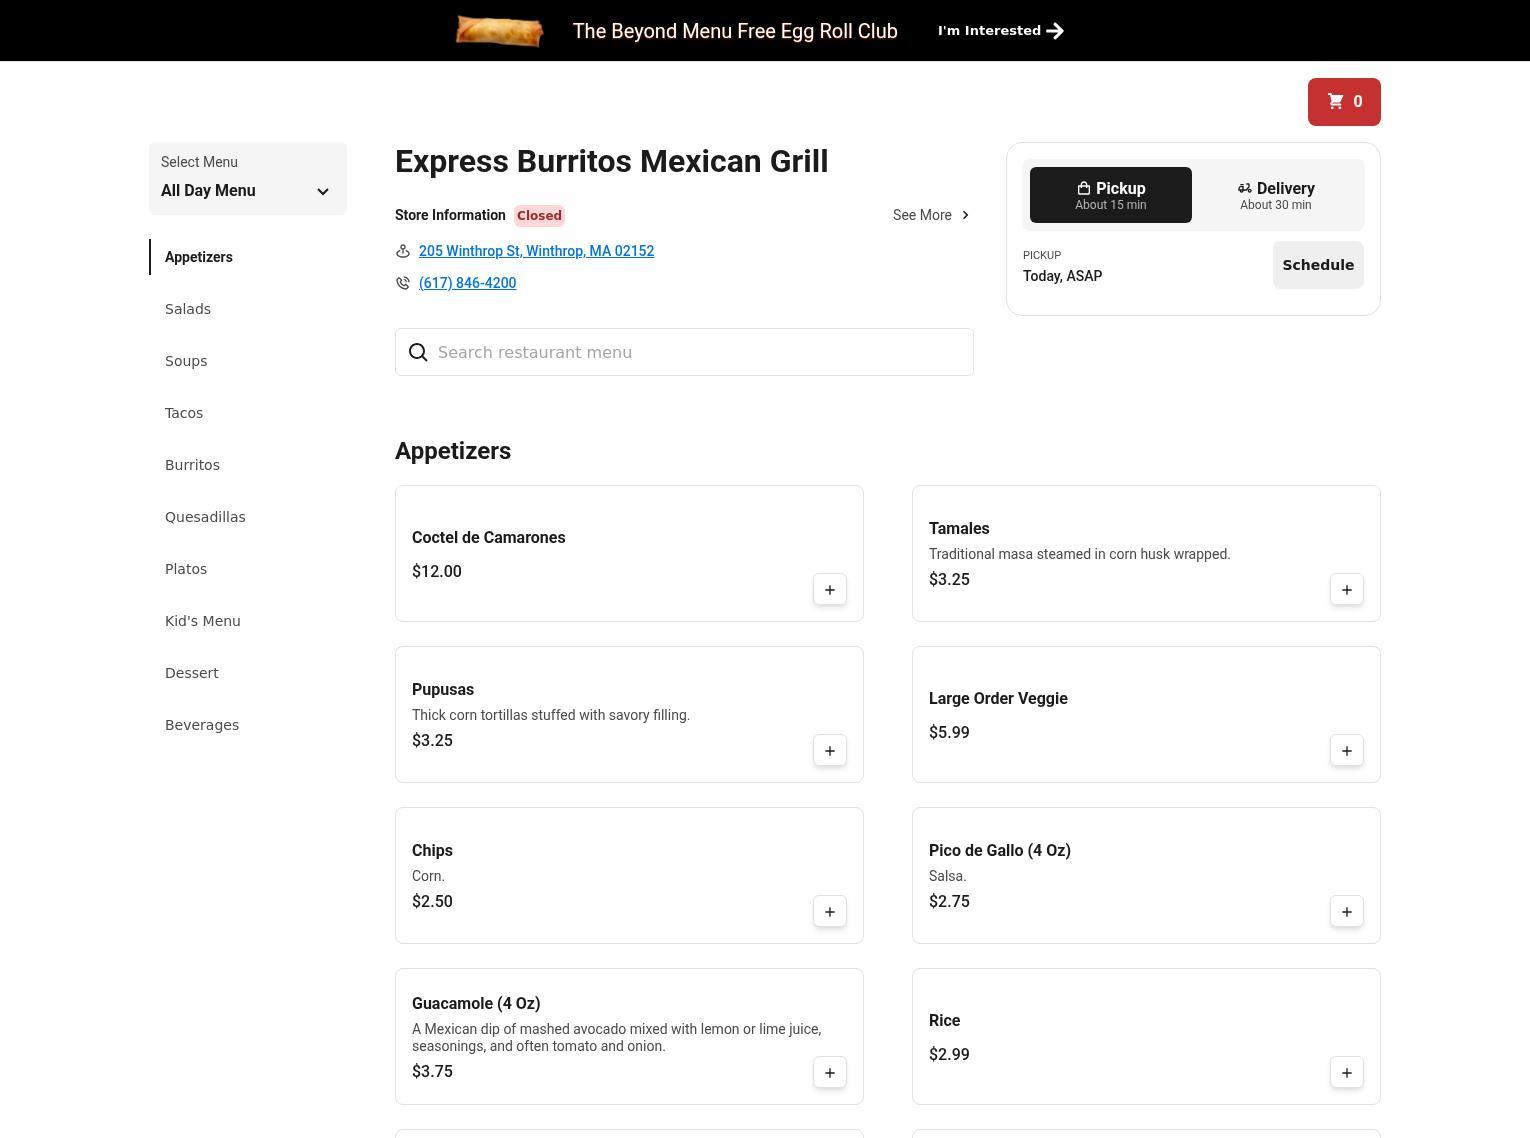Add Chips using plus button

(x=829, y=912)
